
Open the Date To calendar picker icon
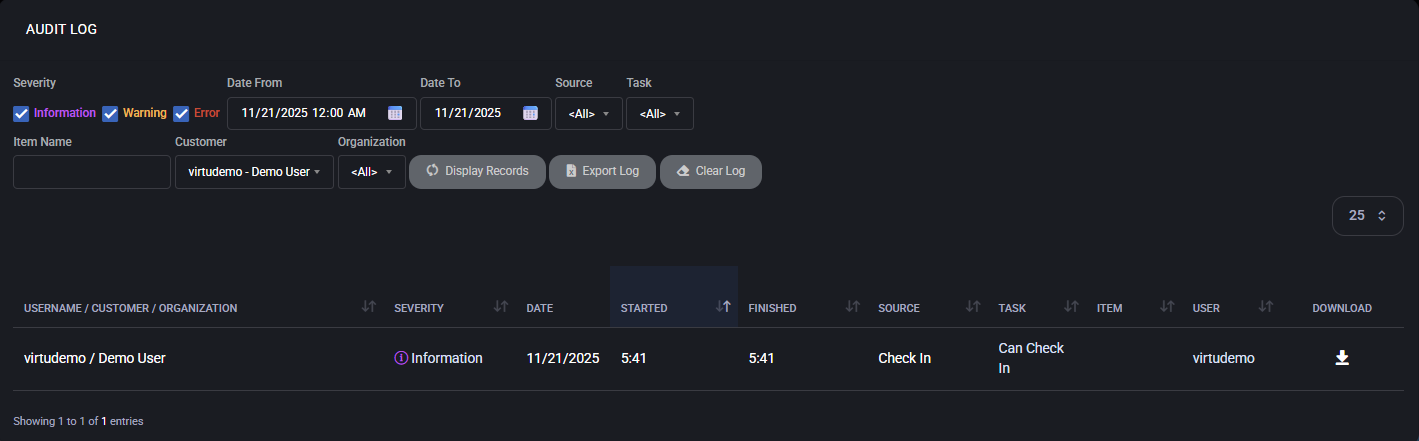point(530,113)
